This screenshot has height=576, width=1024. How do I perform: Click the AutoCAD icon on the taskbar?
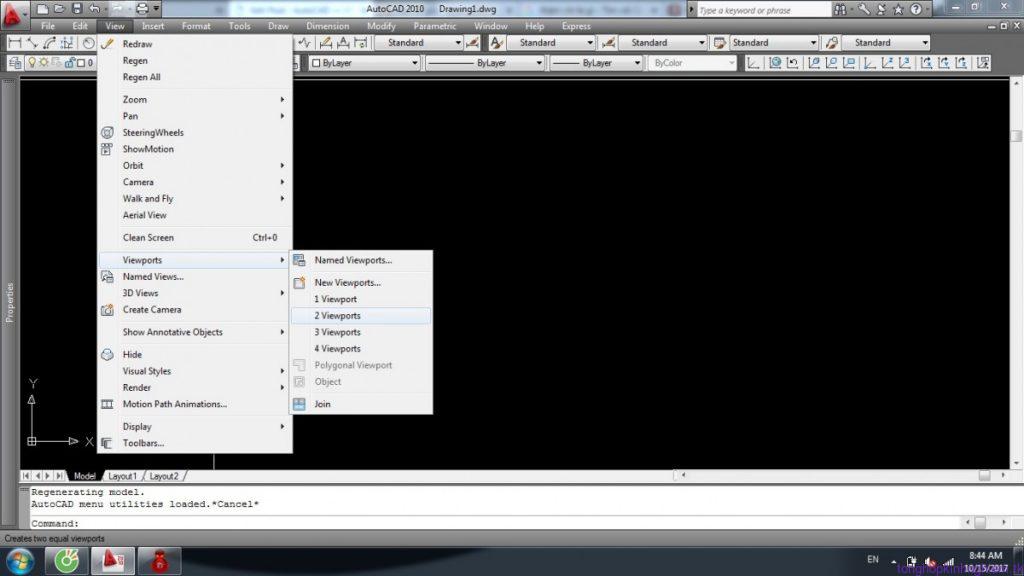(112, 560)
